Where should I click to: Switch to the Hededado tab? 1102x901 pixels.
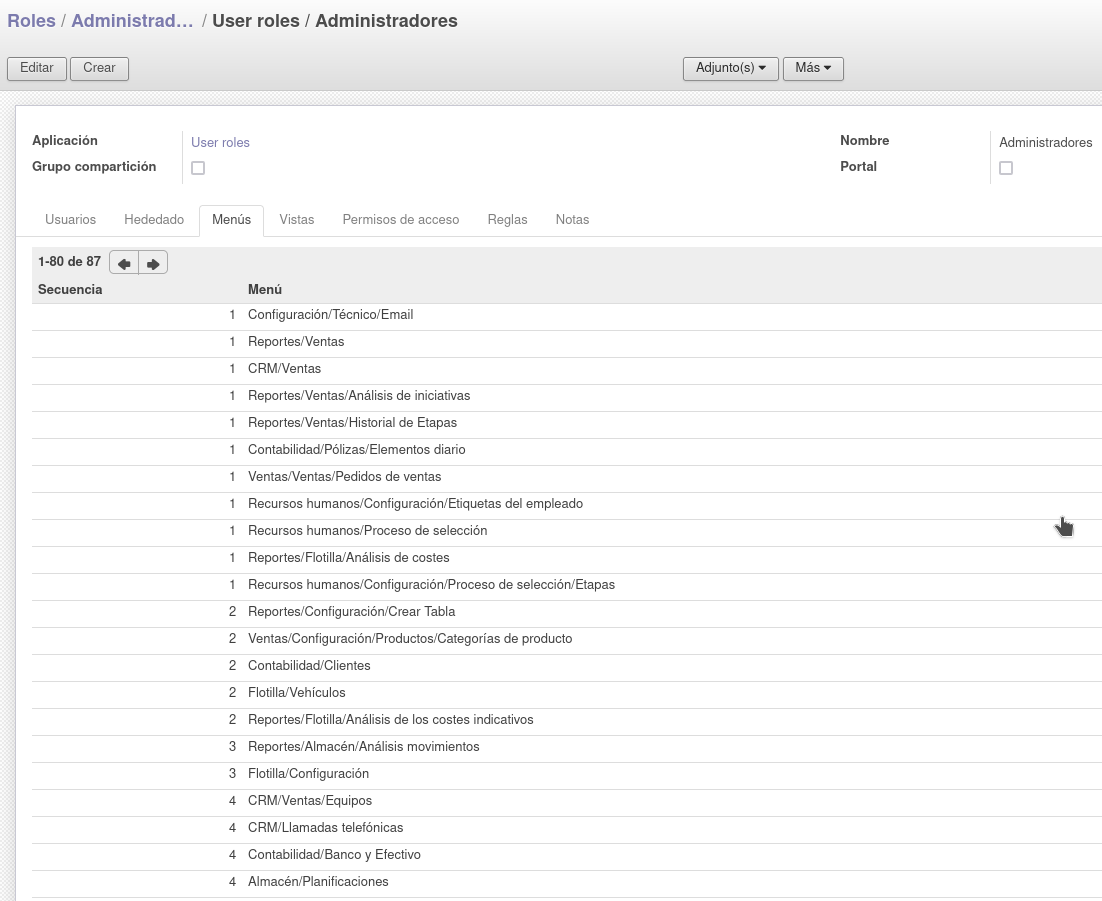(154, 220)
